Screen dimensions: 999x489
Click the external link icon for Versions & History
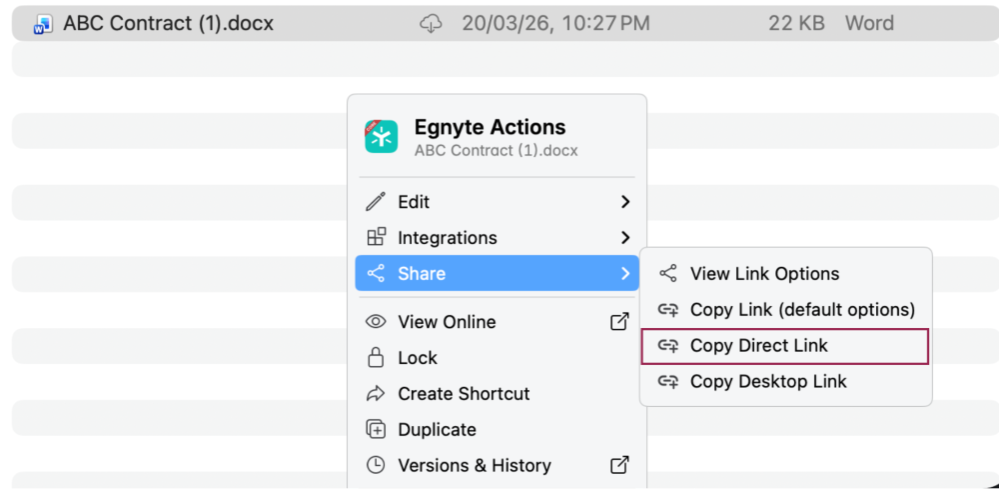[620, 465]
